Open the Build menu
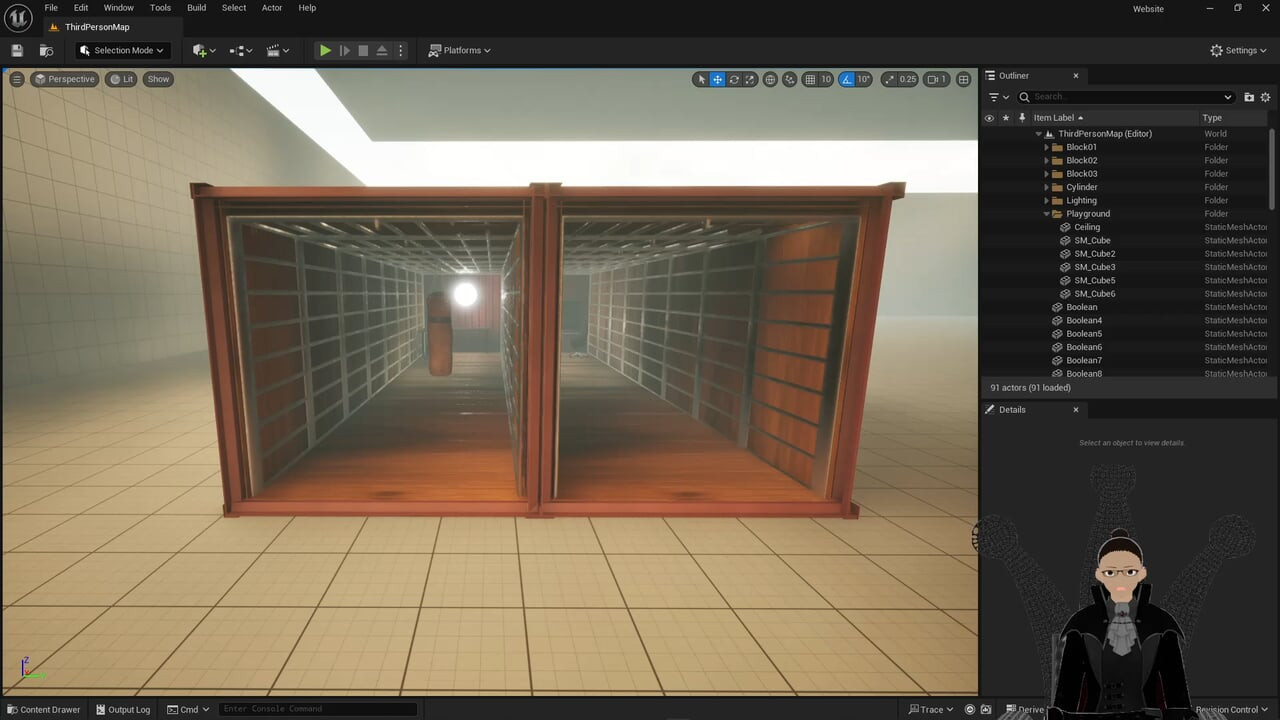Viewport: 1280px width, 720px height. click(x=196, y=8)
